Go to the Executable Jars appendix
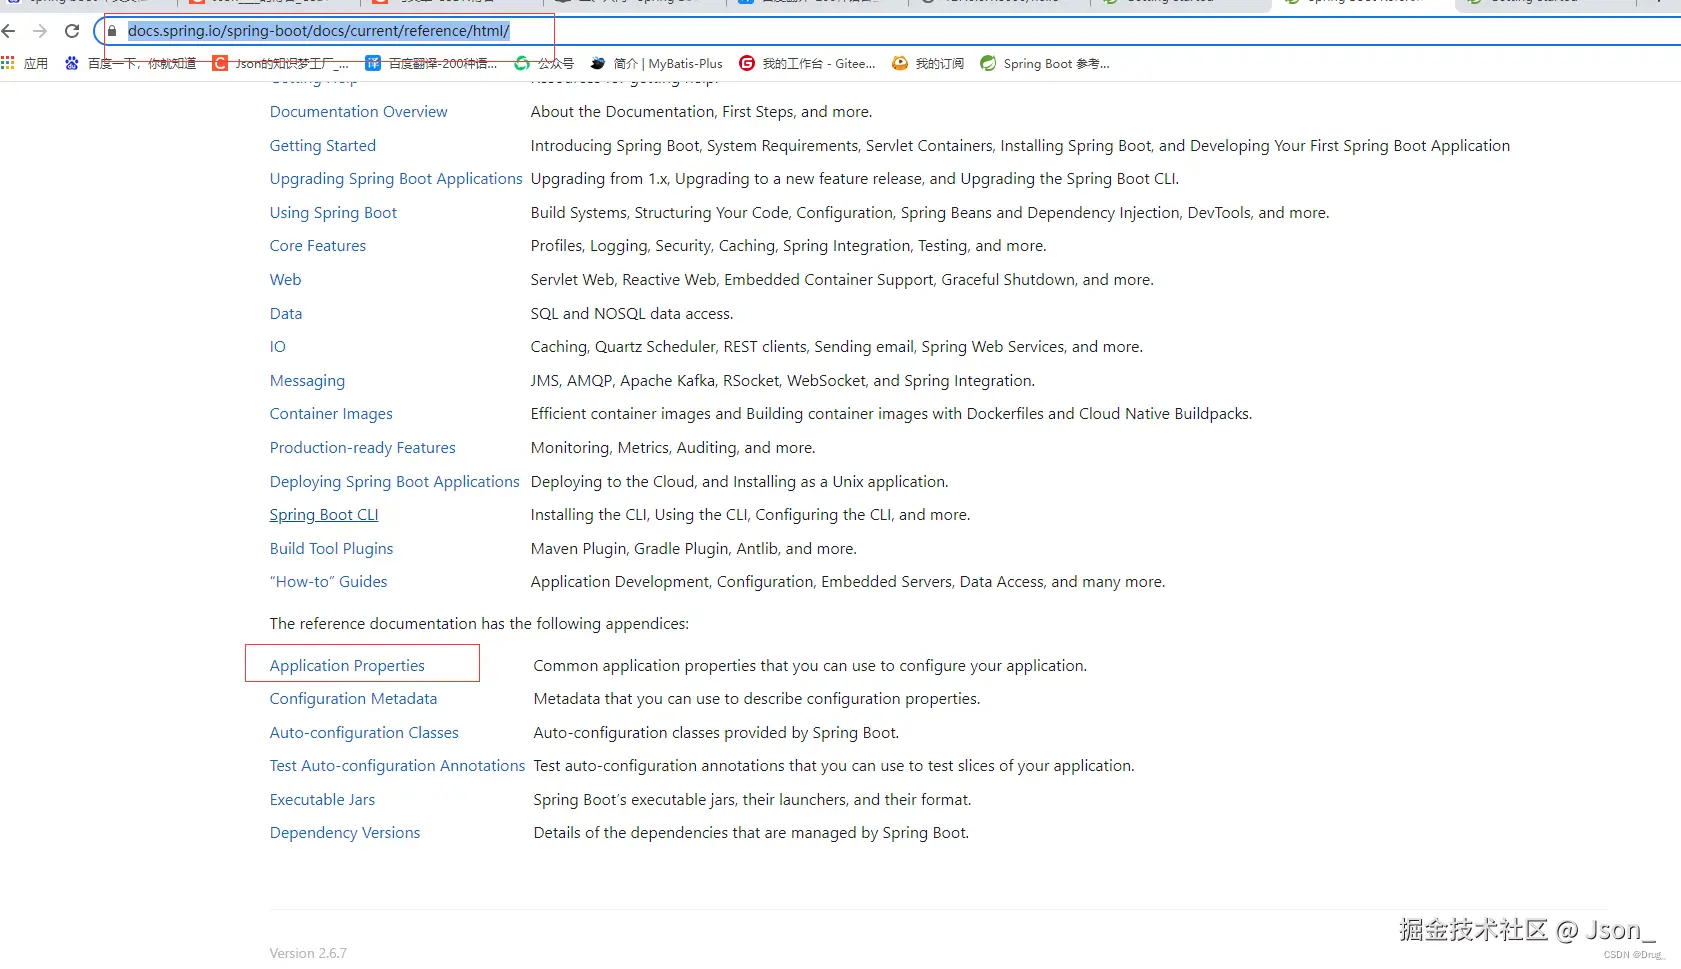Viewport: 1681px width, 969px height. [x=322, y=800]
